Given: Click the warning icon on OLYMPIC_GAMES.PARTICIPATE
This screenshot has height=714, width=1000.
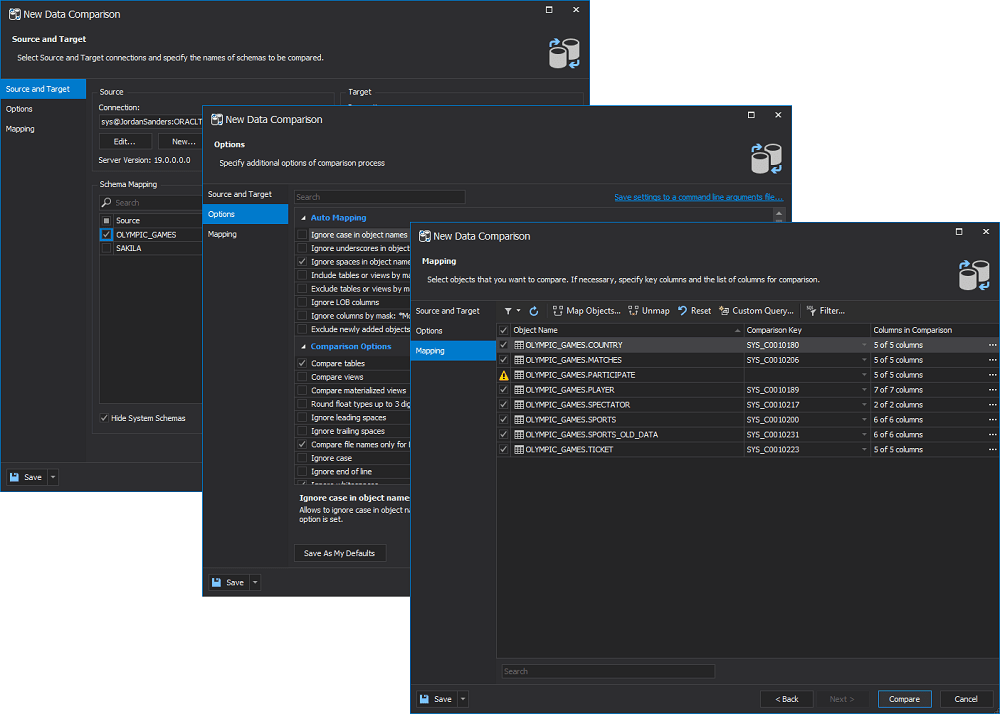Looking at the screenshot, I should pyautogui.click(x=505, y=374).
